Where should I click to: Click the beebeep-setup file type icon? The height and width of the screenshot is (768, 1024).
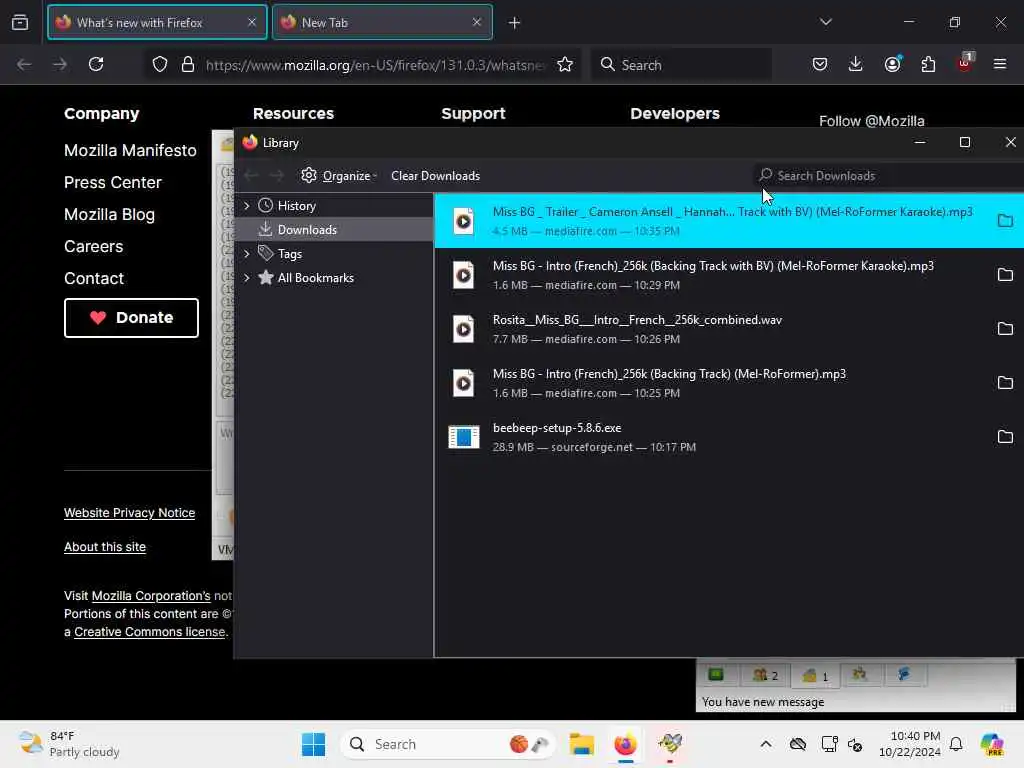coord(464,437)
